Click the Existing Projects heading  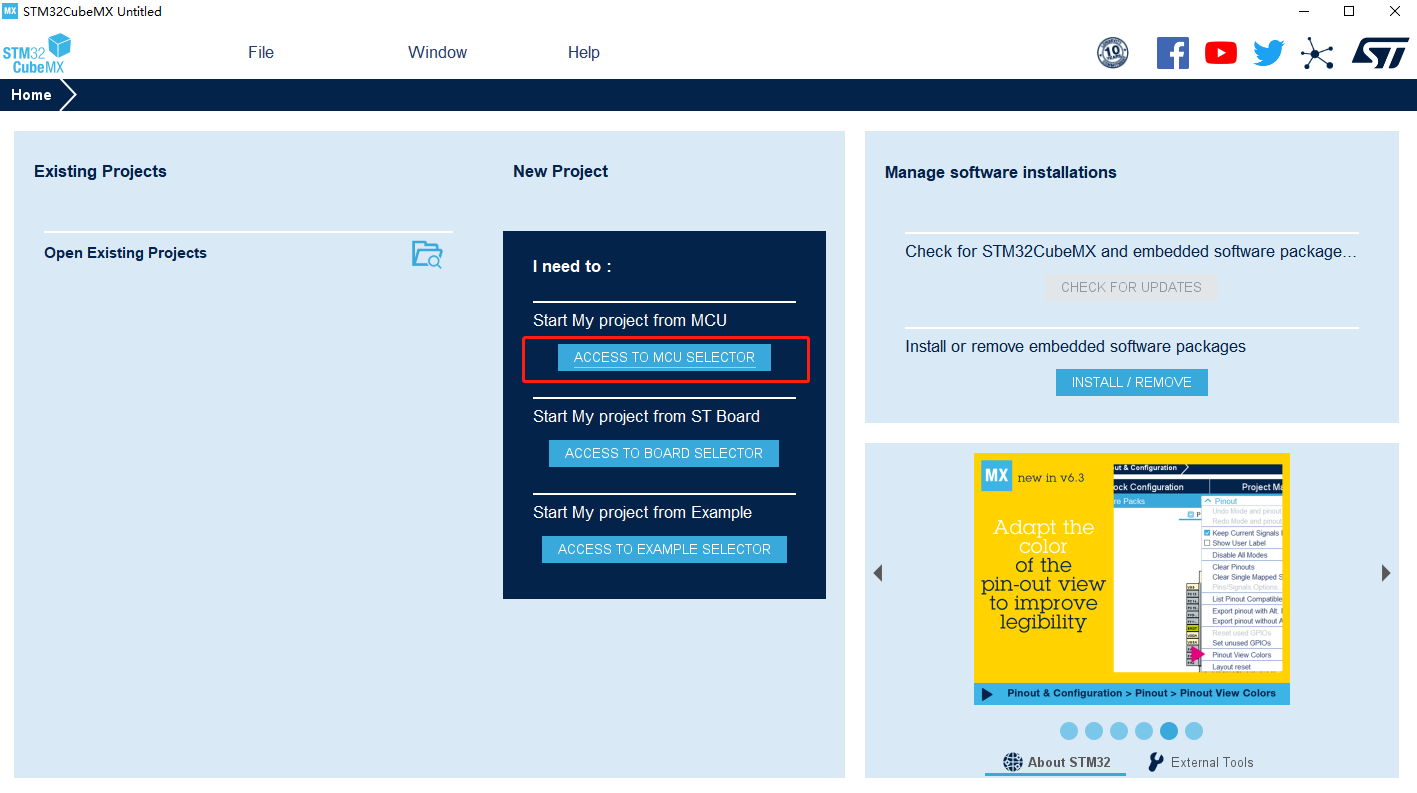point(100,171)
